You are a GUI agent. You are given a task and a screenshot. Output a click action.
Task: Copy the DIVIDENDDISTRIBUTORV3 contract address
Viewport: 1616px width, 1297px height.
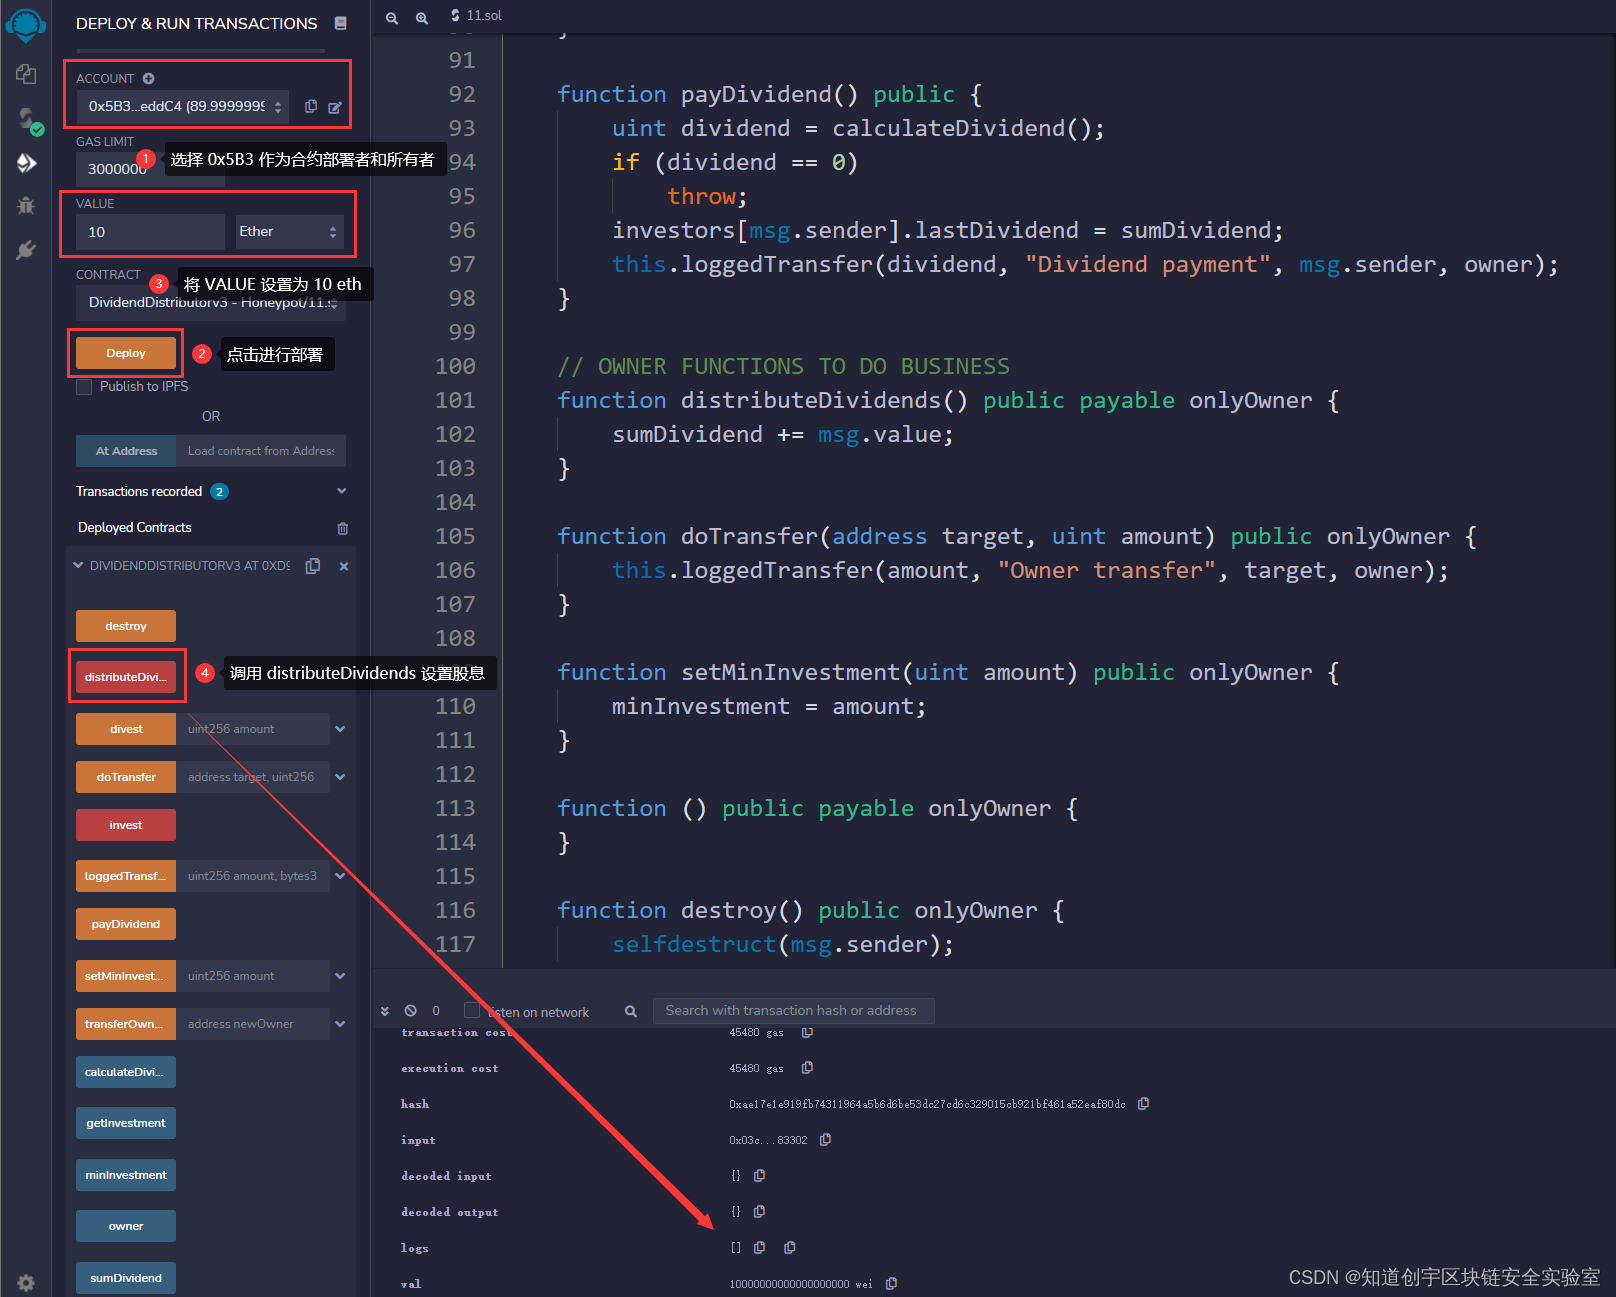(x=313, y=566)
